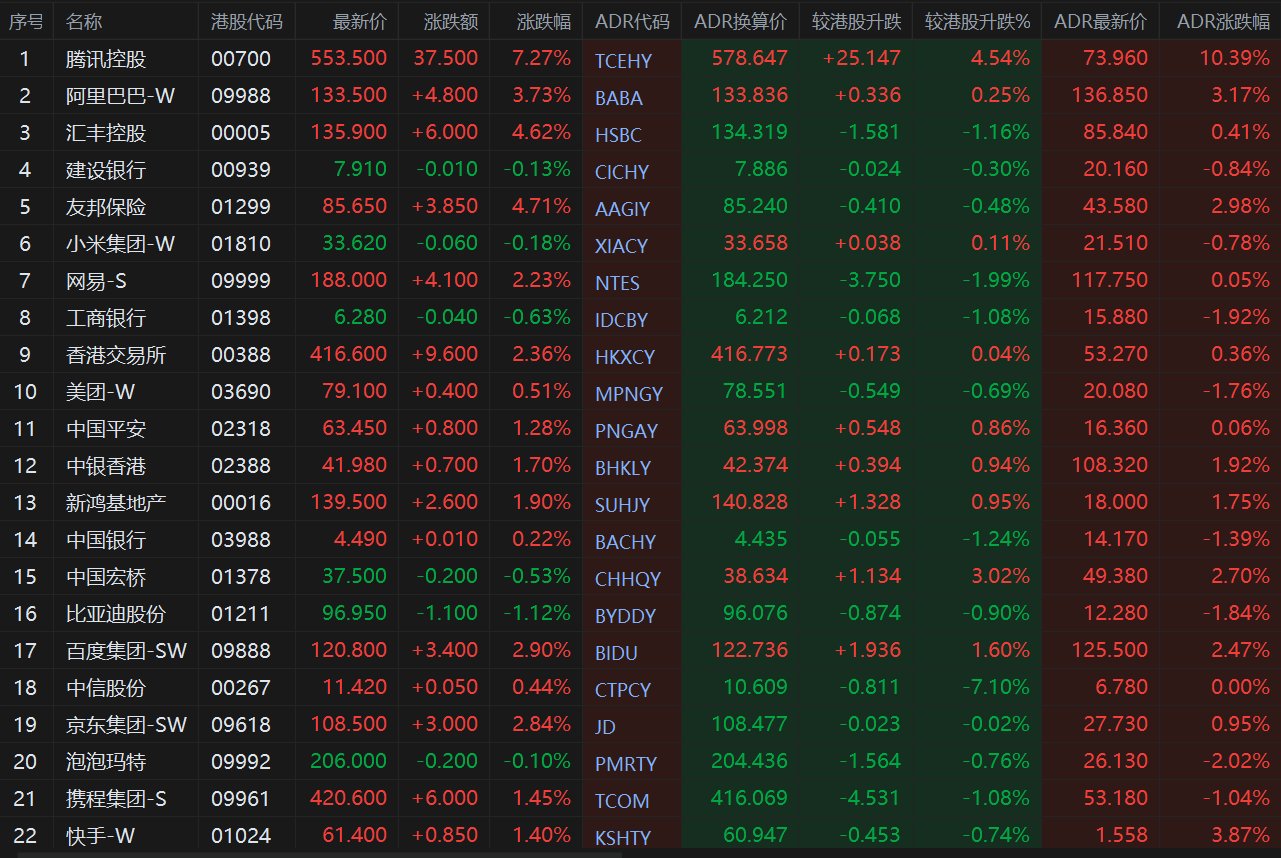
Task: Select the TCEHY ADR code
Action: (x=622, y=61)
